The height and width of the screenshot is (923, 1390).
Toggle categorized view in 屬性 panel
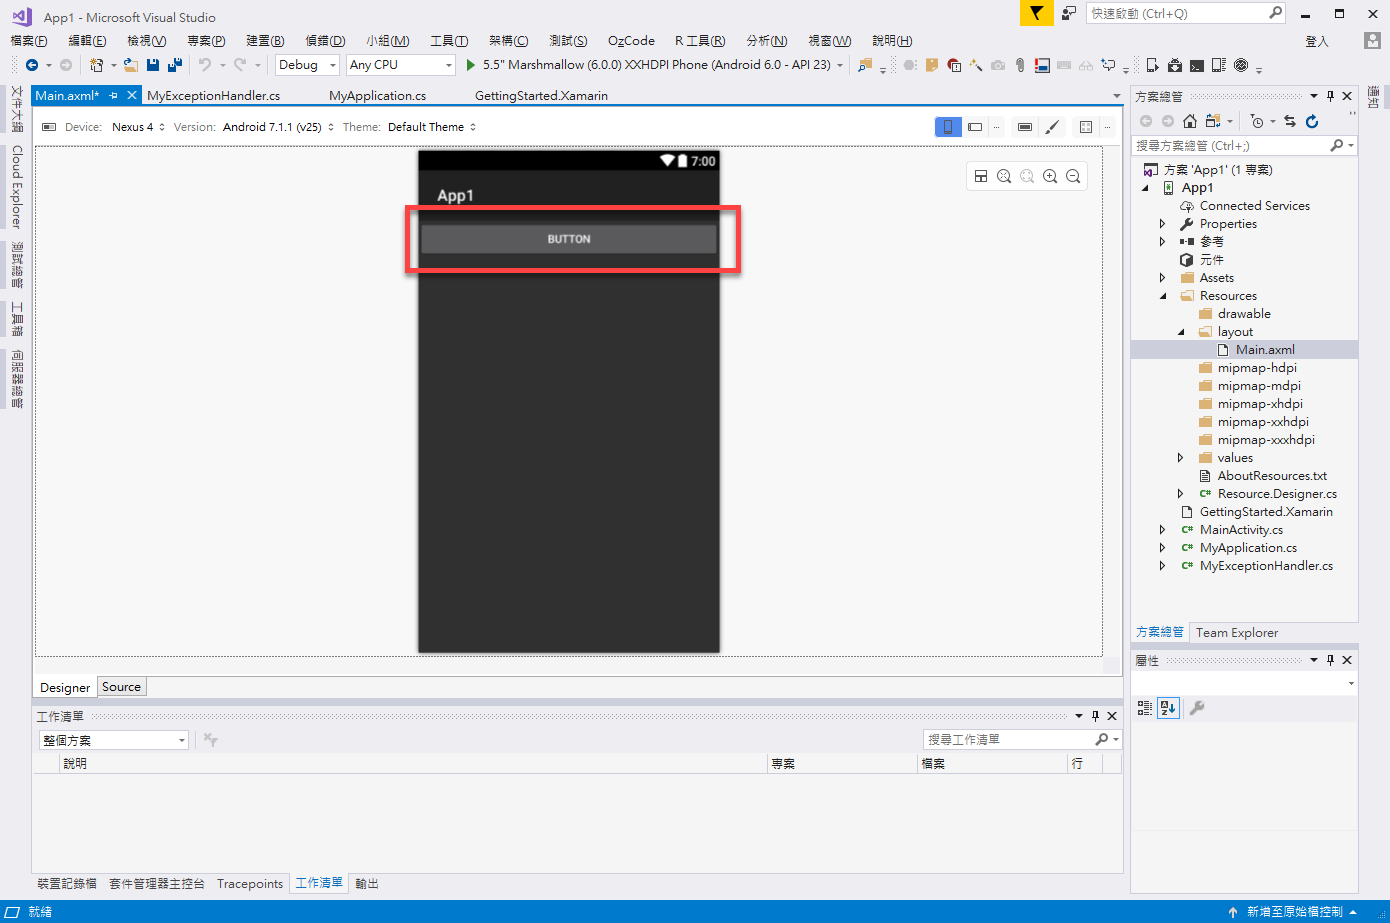pos(1145,708)
